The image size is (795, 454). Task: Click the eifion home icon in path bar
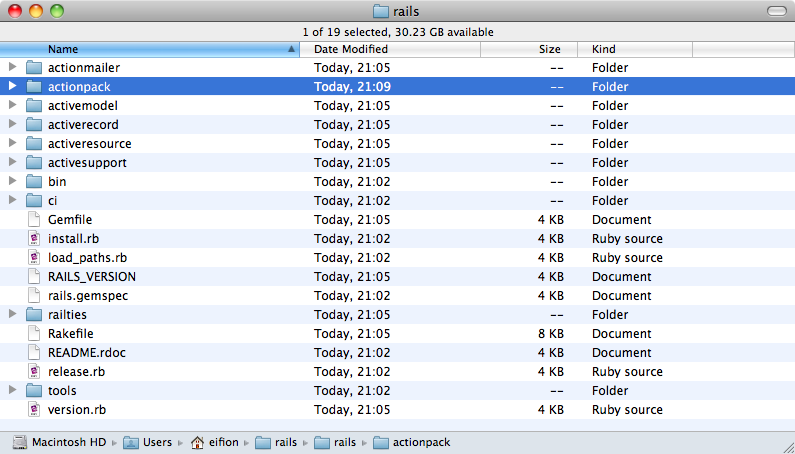[197, 442]
